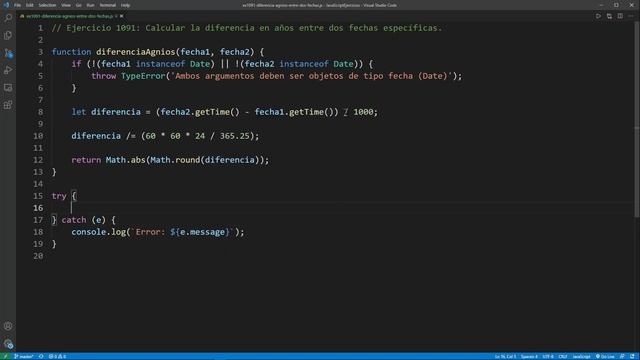Change CRLF end of line sequence
This screenshot has height=360, width=640.
[x=563, y=356]
